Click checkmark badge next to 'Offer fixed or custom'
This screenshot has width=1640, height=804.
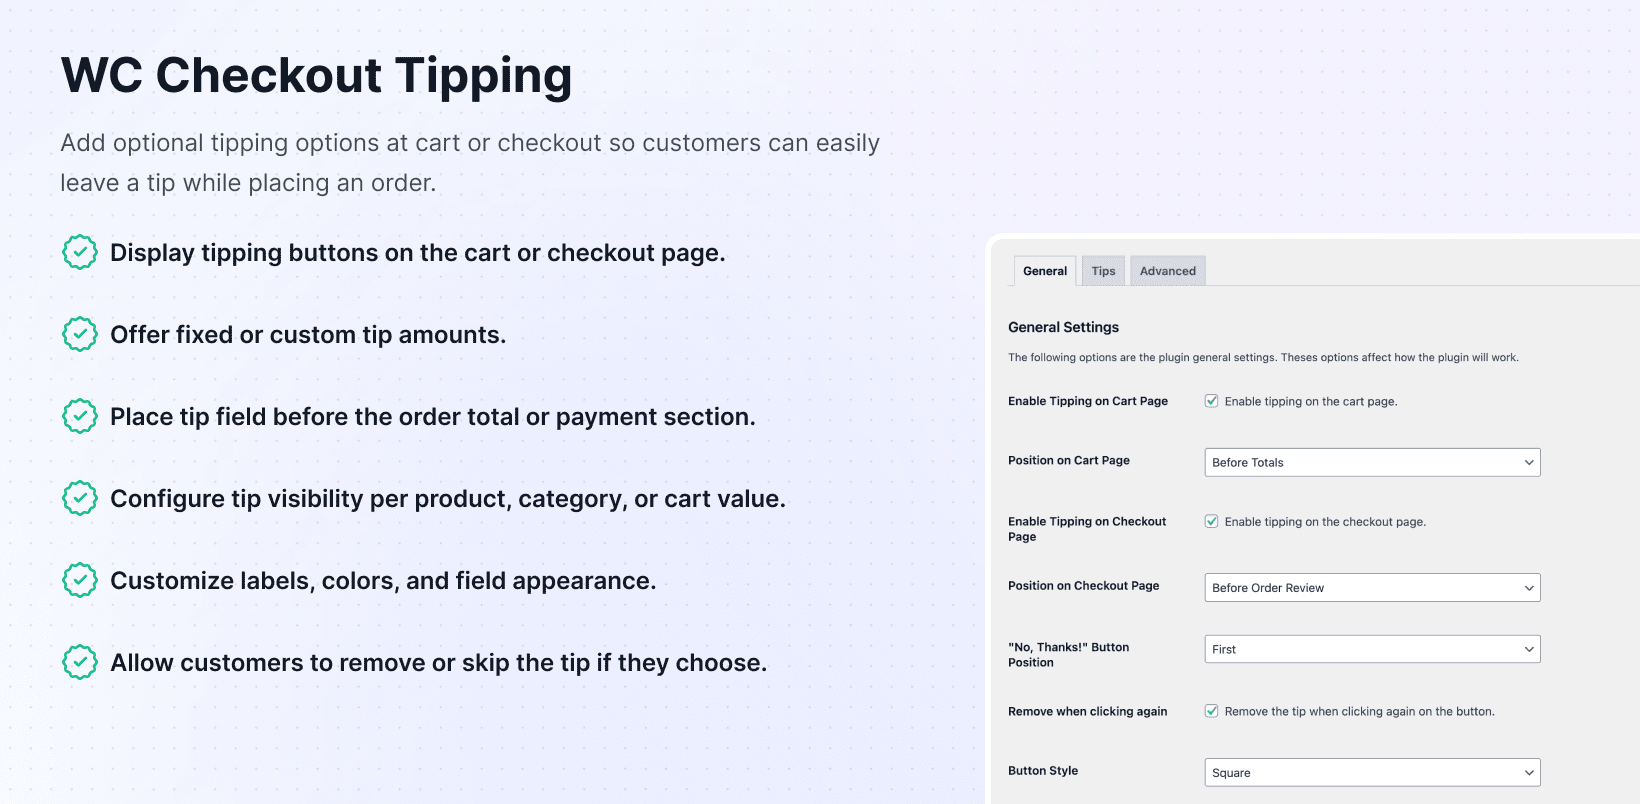pyautogui.click(x=80, y=335)
